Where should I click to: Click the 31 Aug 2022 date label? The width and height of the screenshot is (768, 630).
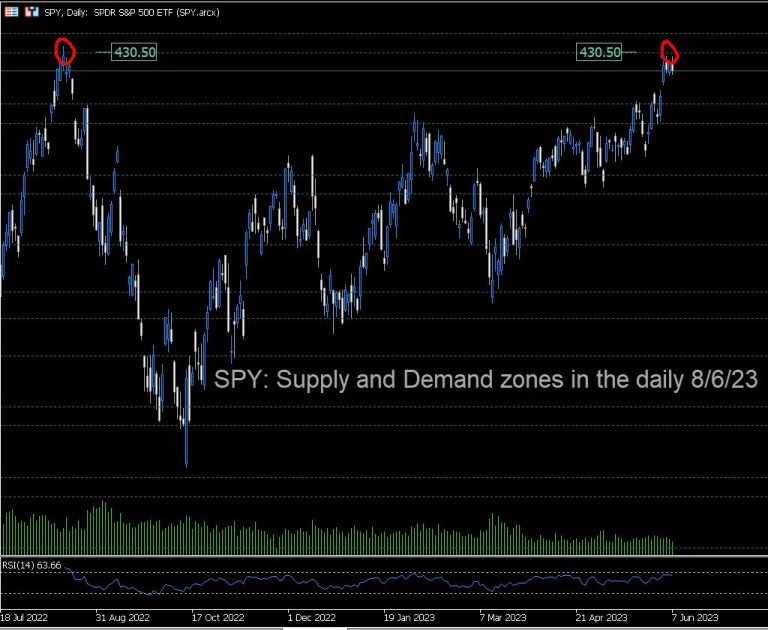122,617
